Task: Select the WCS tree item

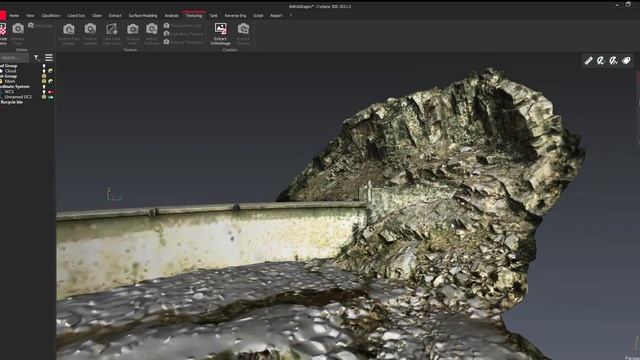Action: [x=9, y=92]
